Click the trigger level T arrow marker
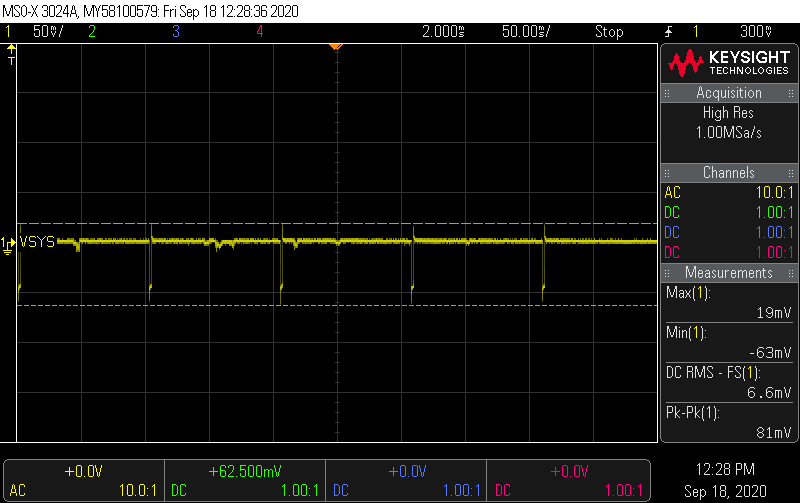The height and width of the screenshot is (503, 800). 11,55
